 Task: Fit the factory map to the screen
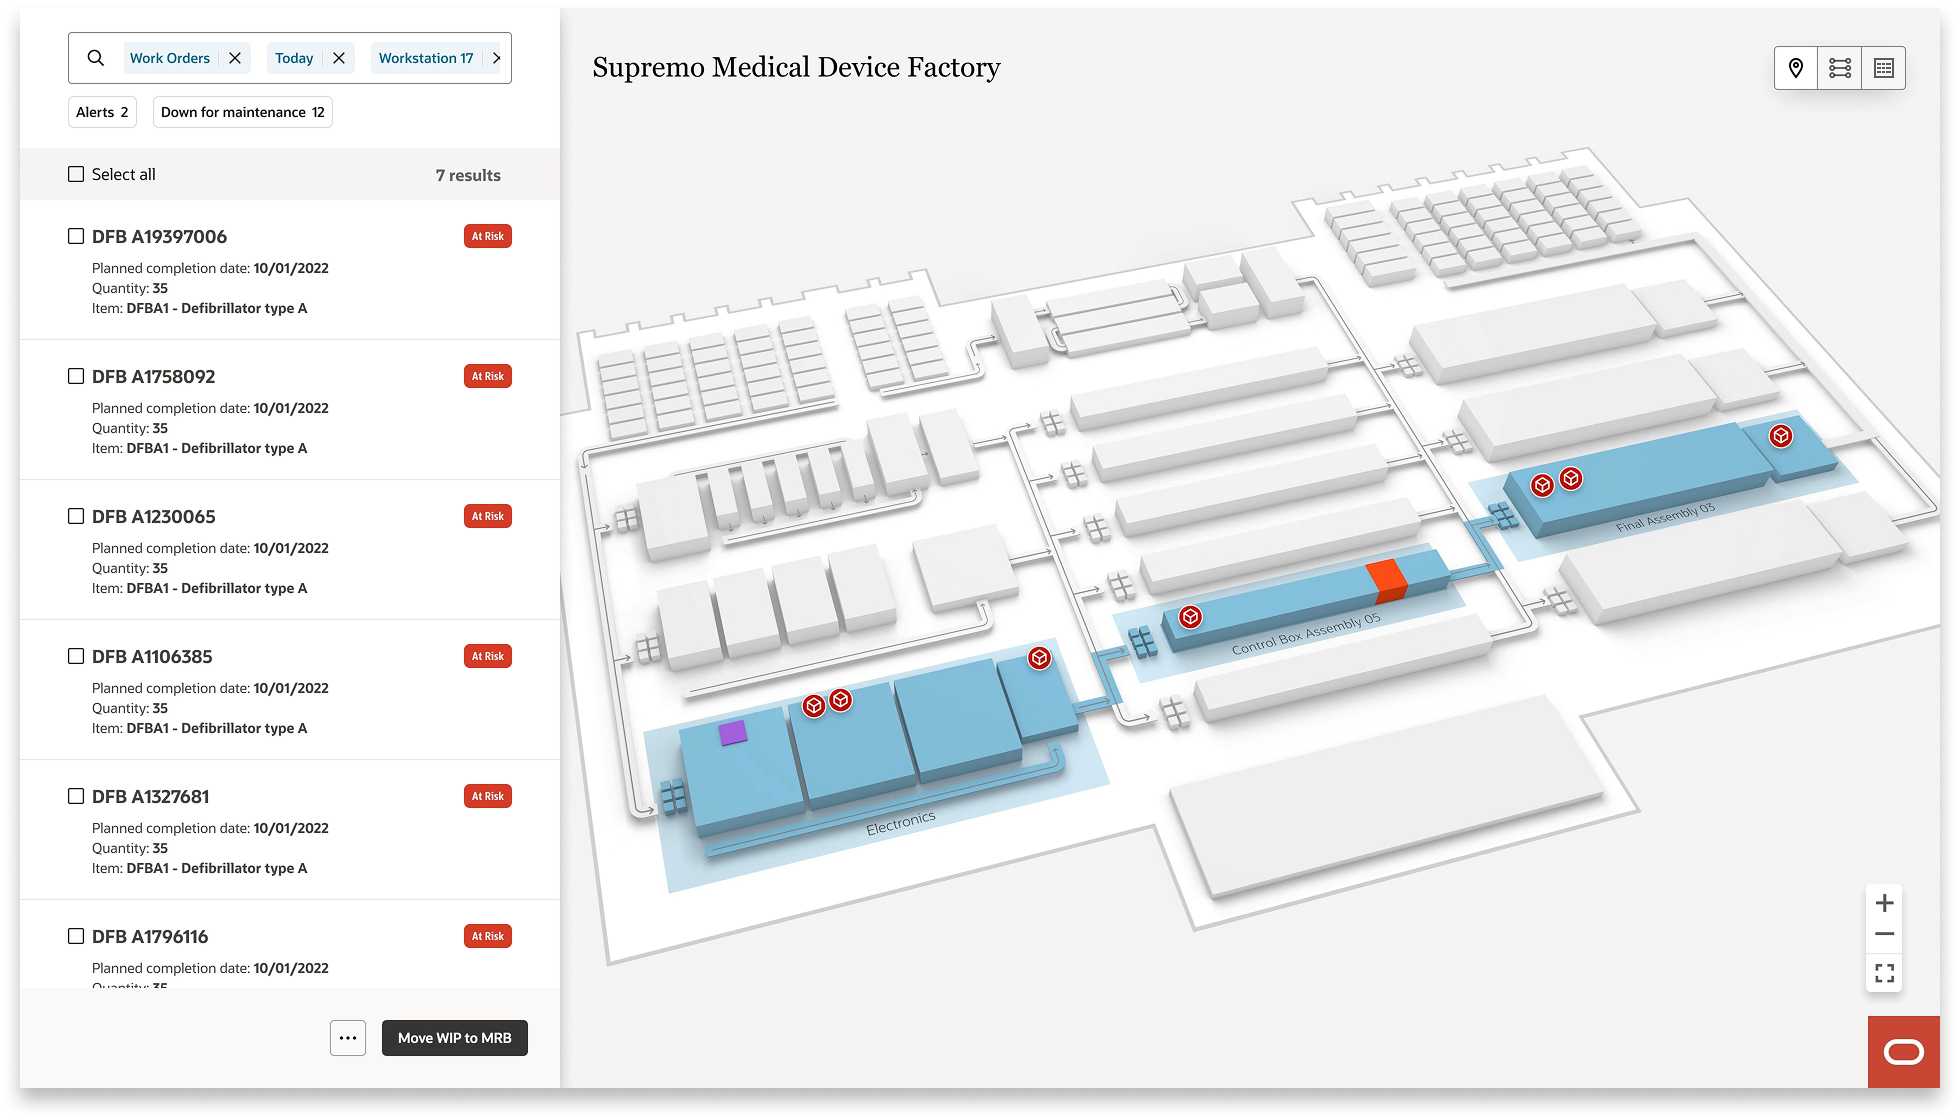1884,973
